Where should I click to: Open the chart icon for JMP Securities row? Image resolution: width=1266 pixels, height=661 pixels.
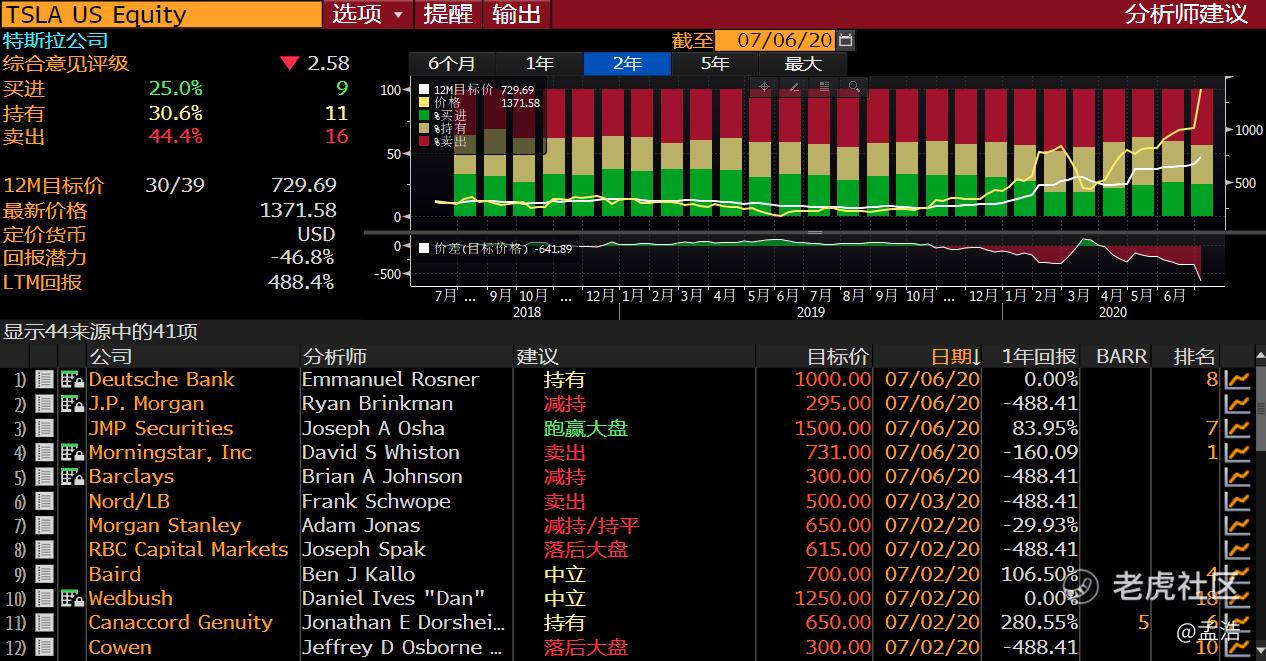pos(1238,429)
